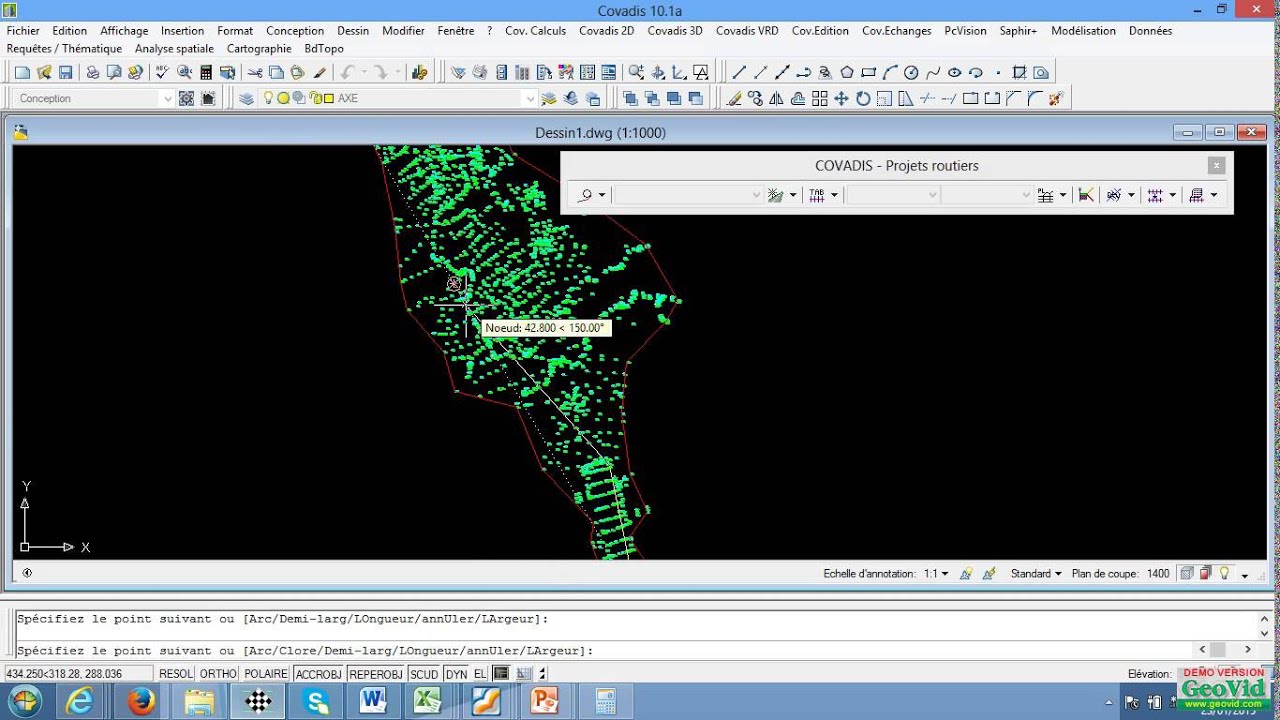
Task: Click the Array grid tool icon
Action: (820, 98)
